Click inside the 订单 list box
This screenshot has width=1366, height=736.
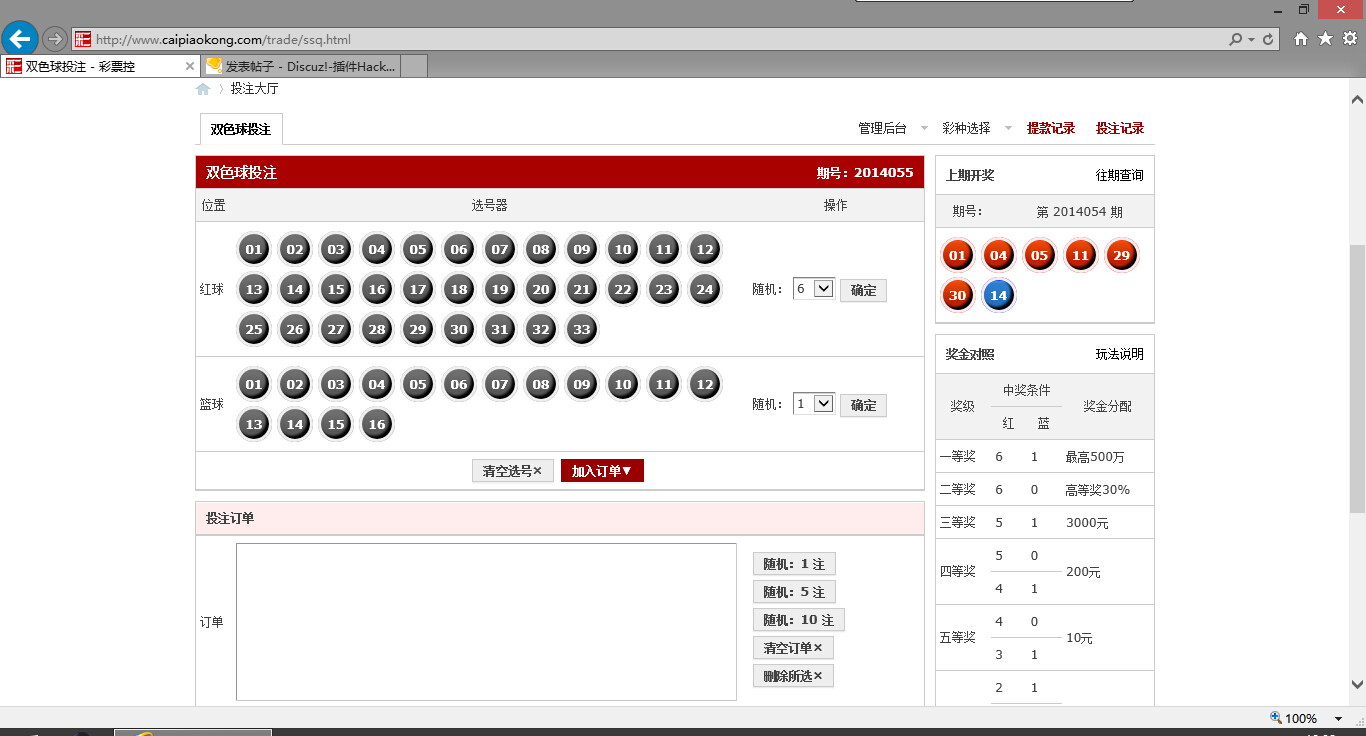pos(486,621)
